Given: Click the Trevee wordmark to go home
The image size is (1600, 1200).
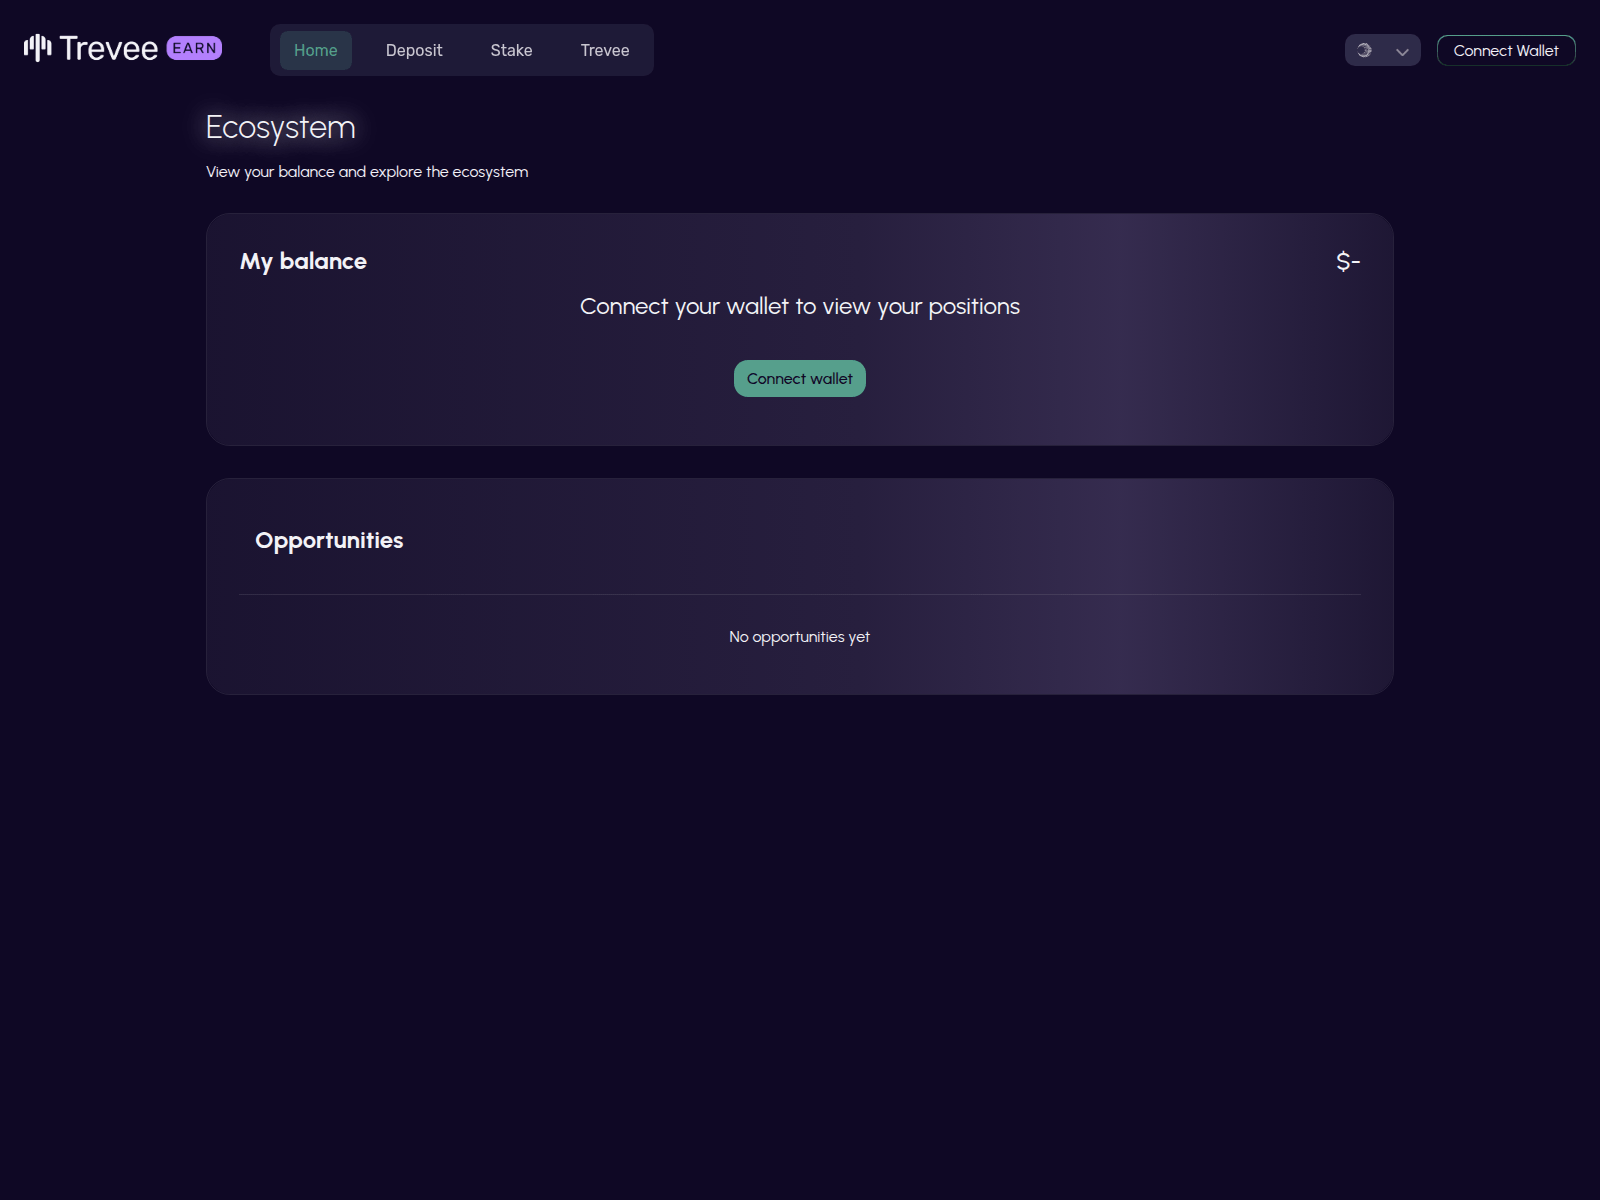Looking at the screenshot, I should point(110,47).
